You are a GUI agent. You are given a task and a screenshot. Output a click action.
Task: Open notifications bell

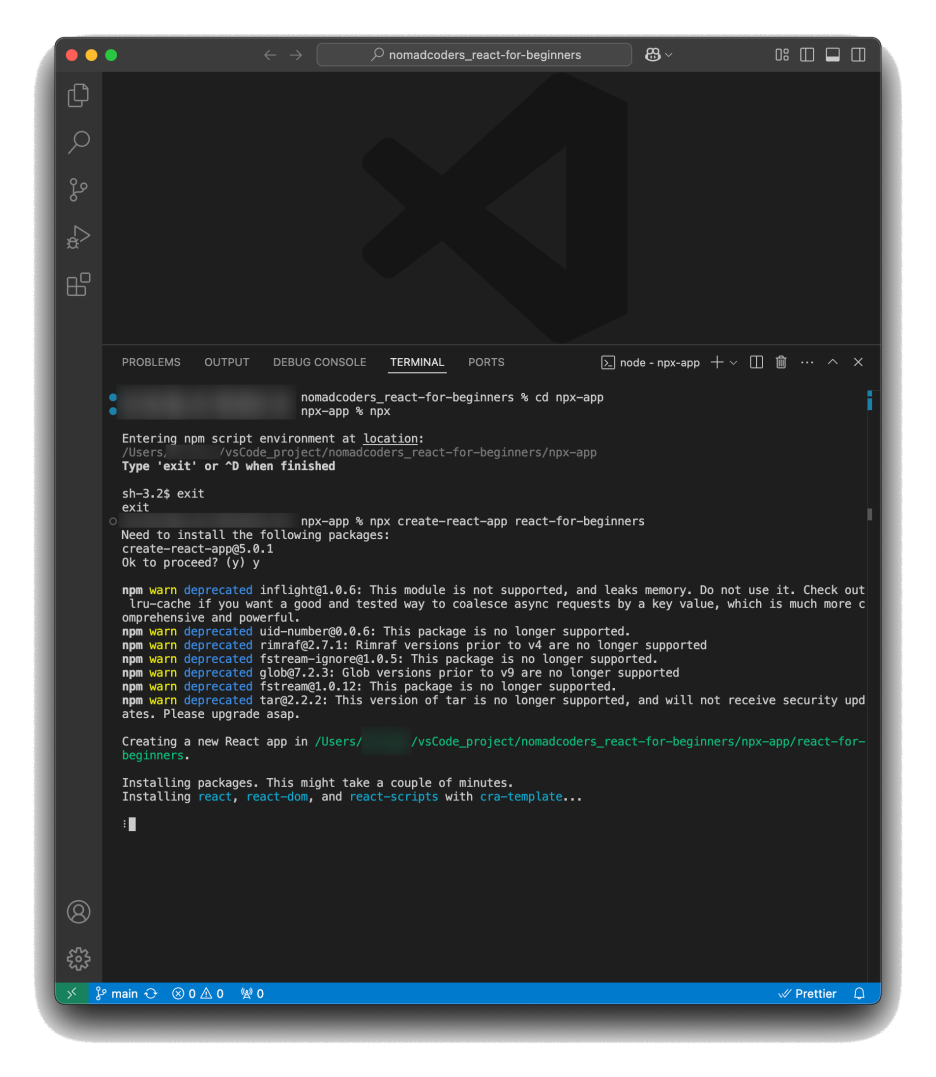(x=858, y=993)
